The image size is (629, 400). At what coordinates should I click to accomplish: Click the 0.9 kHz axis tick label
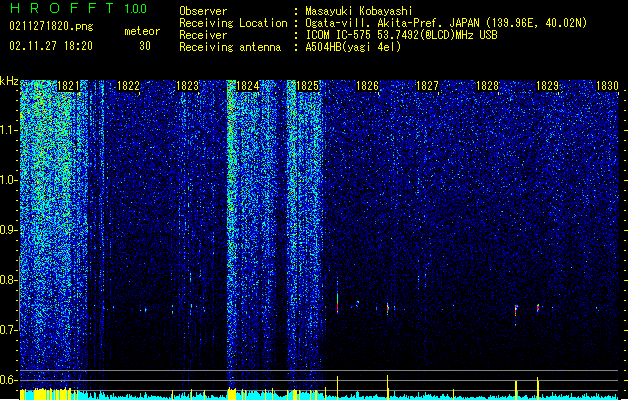coord(9,230)
